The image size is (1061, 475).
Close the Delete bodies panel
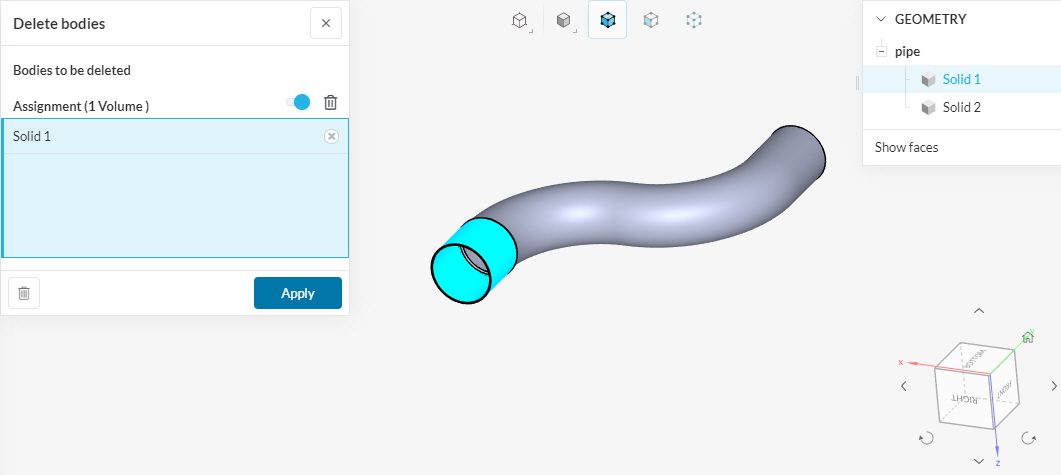325,24
